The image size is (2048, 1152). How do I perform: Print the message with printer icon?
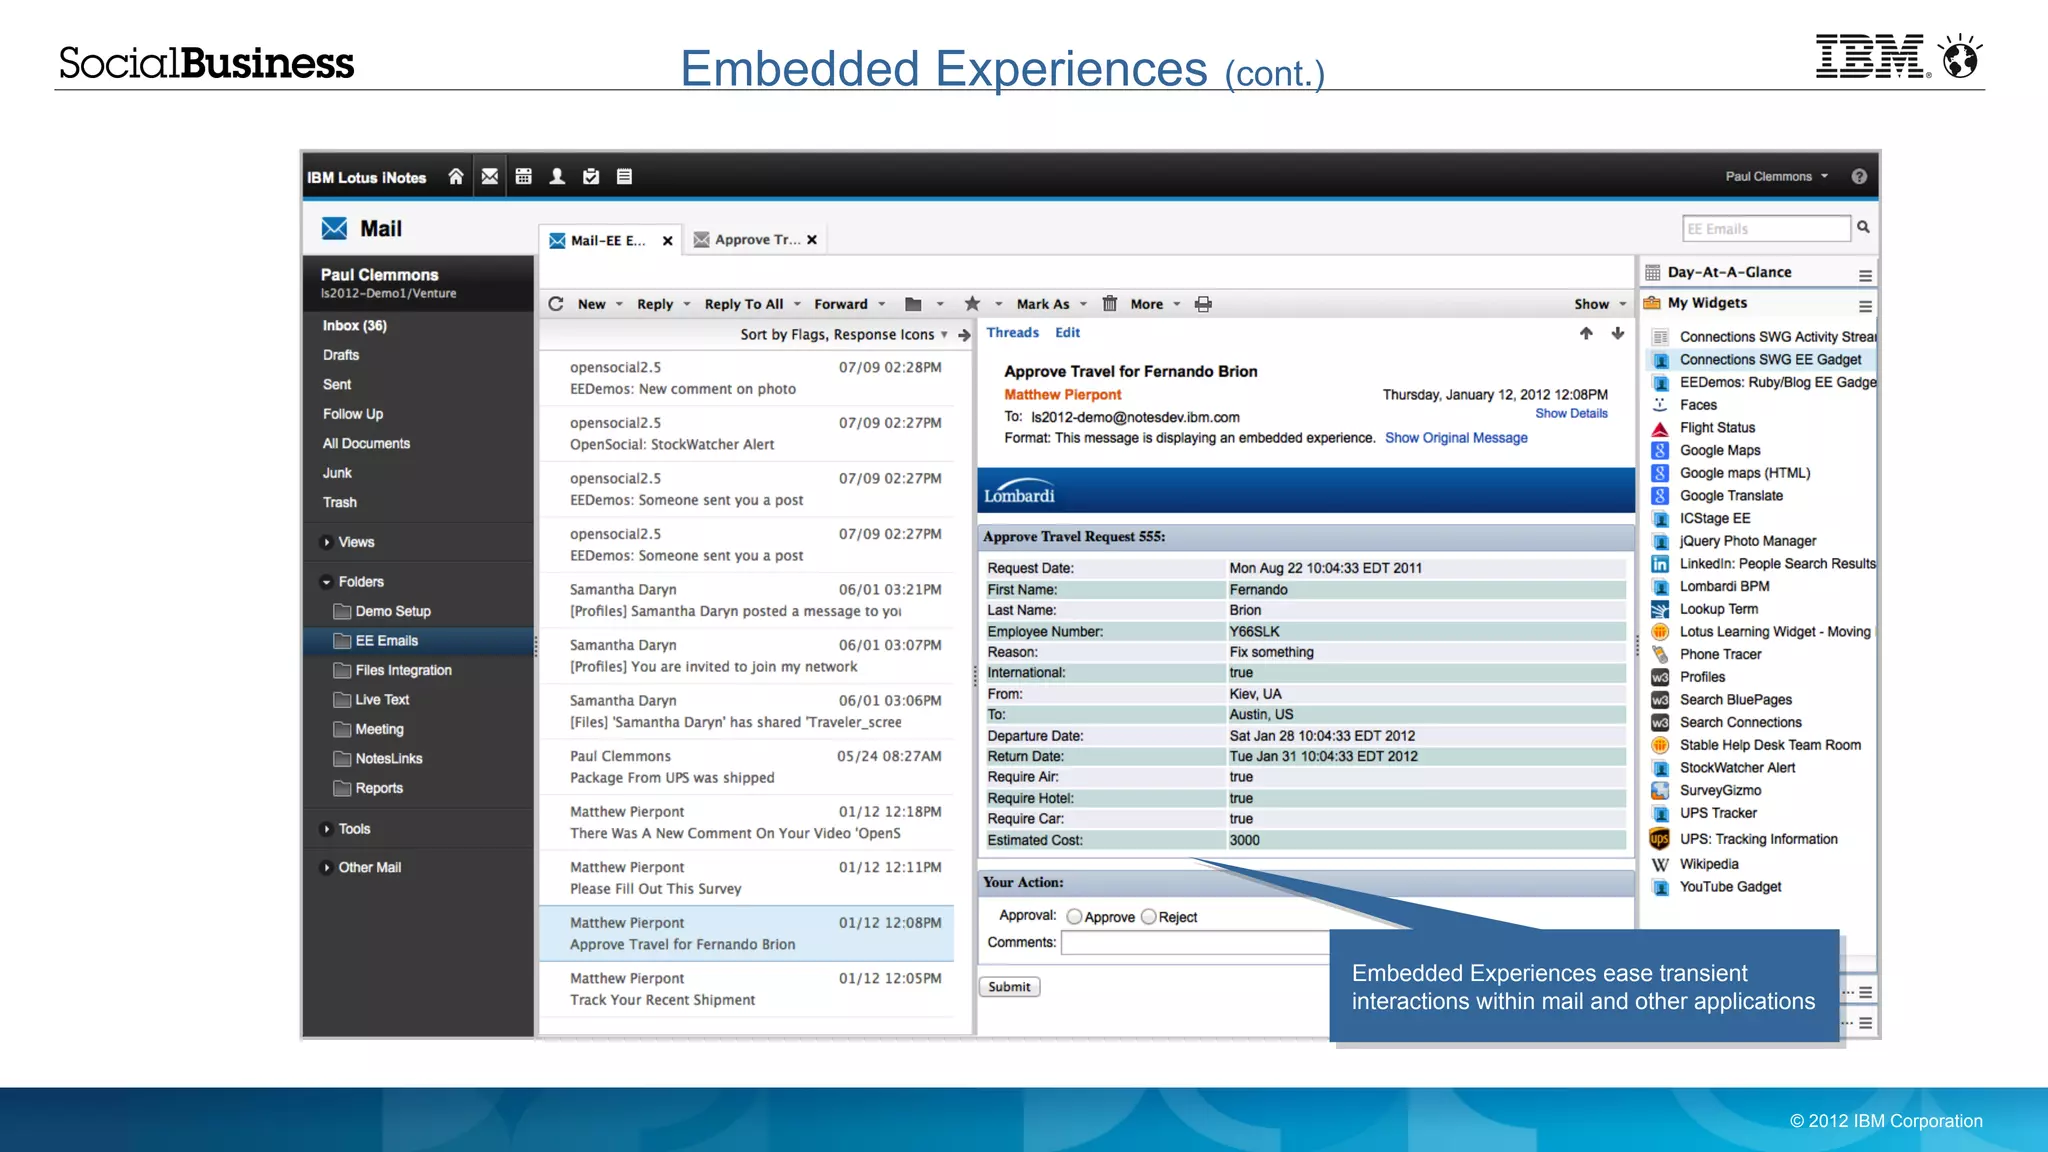point(1204,304)
